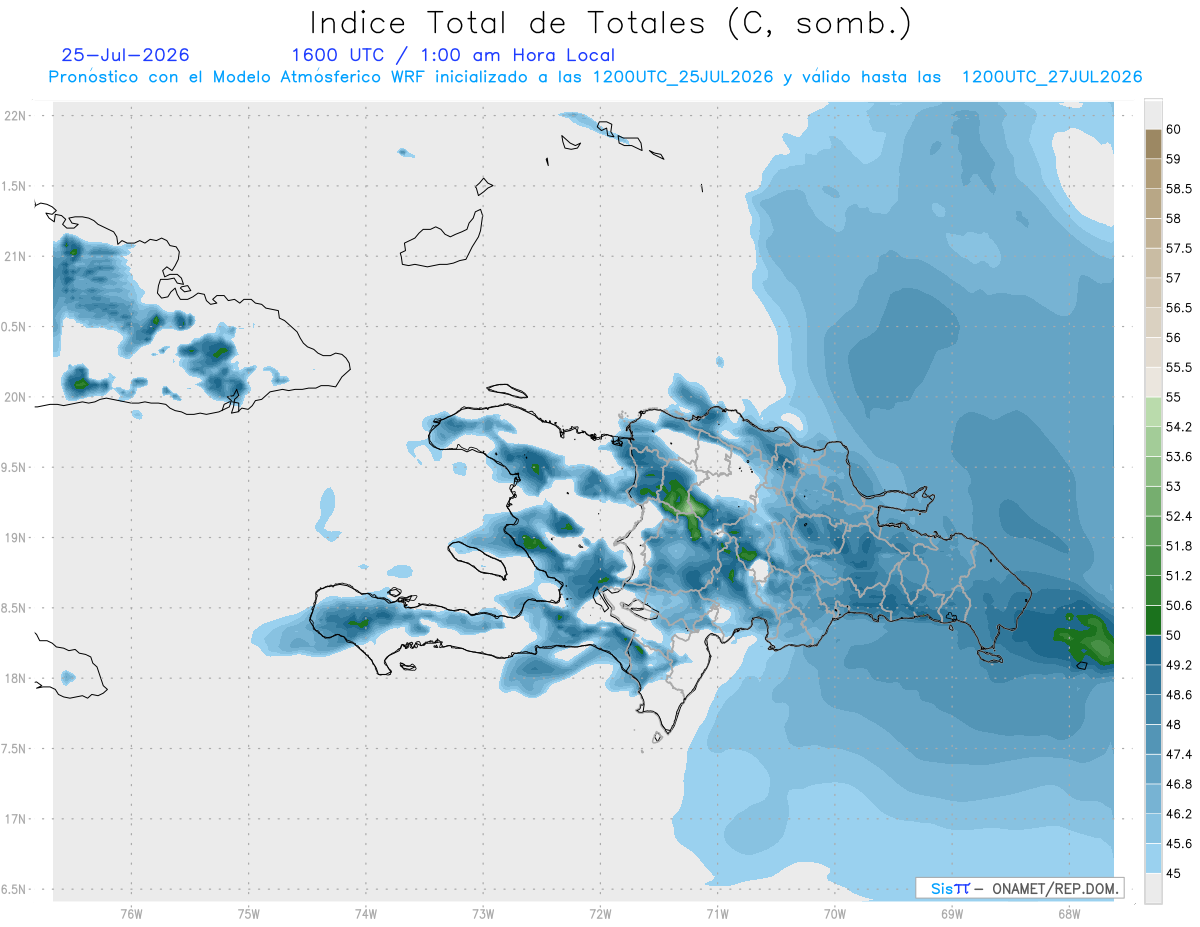Click the colorbar value '50.6'
Image resolution: width=1200 pixels, height=927 pixels.
pyautogui.click(x=1178, y=606)
